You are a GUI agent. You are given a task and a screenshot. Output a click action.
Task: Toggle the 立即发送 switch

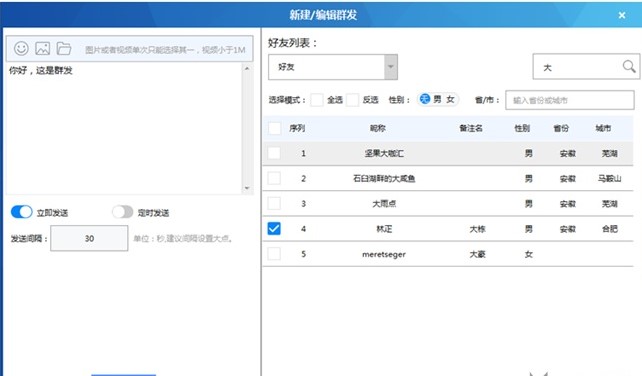tap(21, 212)
